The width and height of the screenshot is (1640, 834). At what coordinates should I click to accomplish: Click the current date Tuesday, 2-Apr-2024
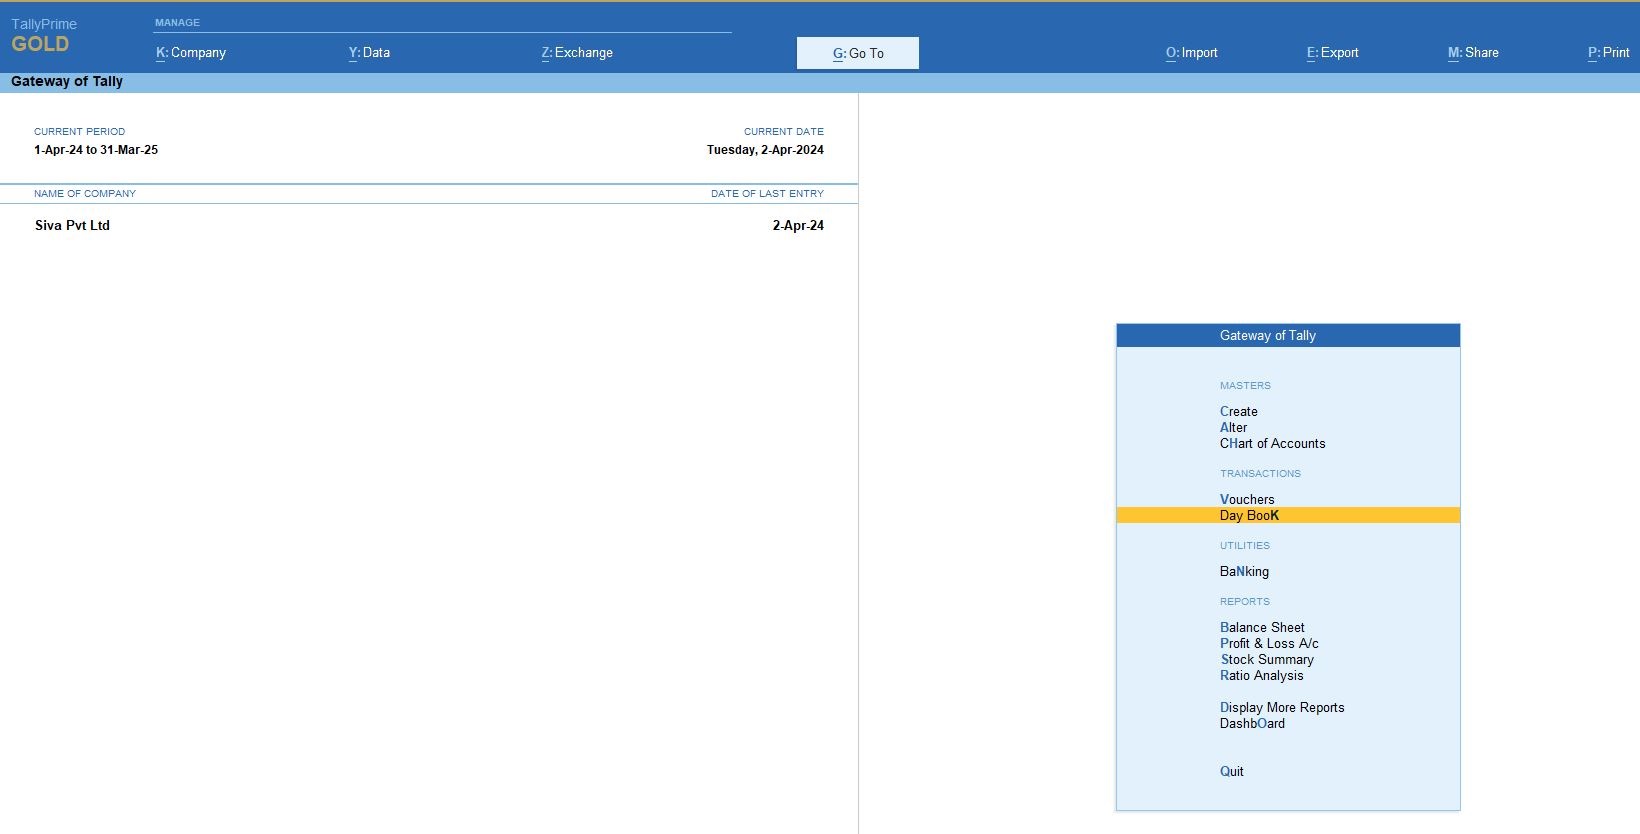tap(765, 150)
